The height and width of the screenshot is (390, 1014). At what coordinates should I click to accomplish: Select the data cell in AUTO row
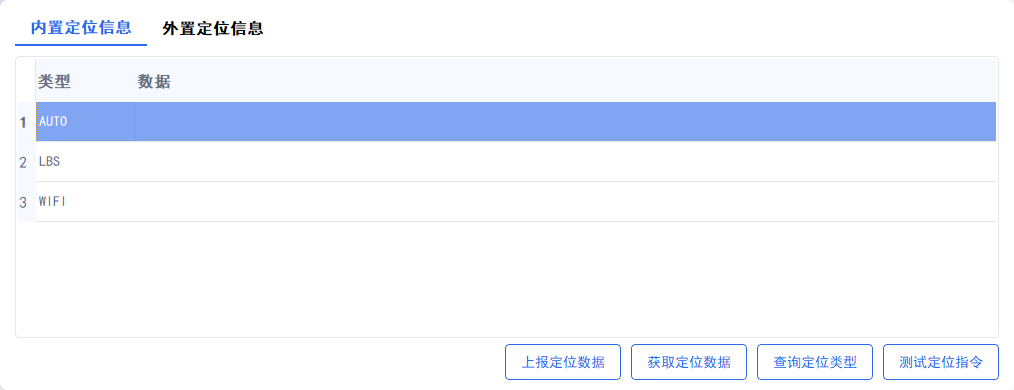[x=566, y=122]
